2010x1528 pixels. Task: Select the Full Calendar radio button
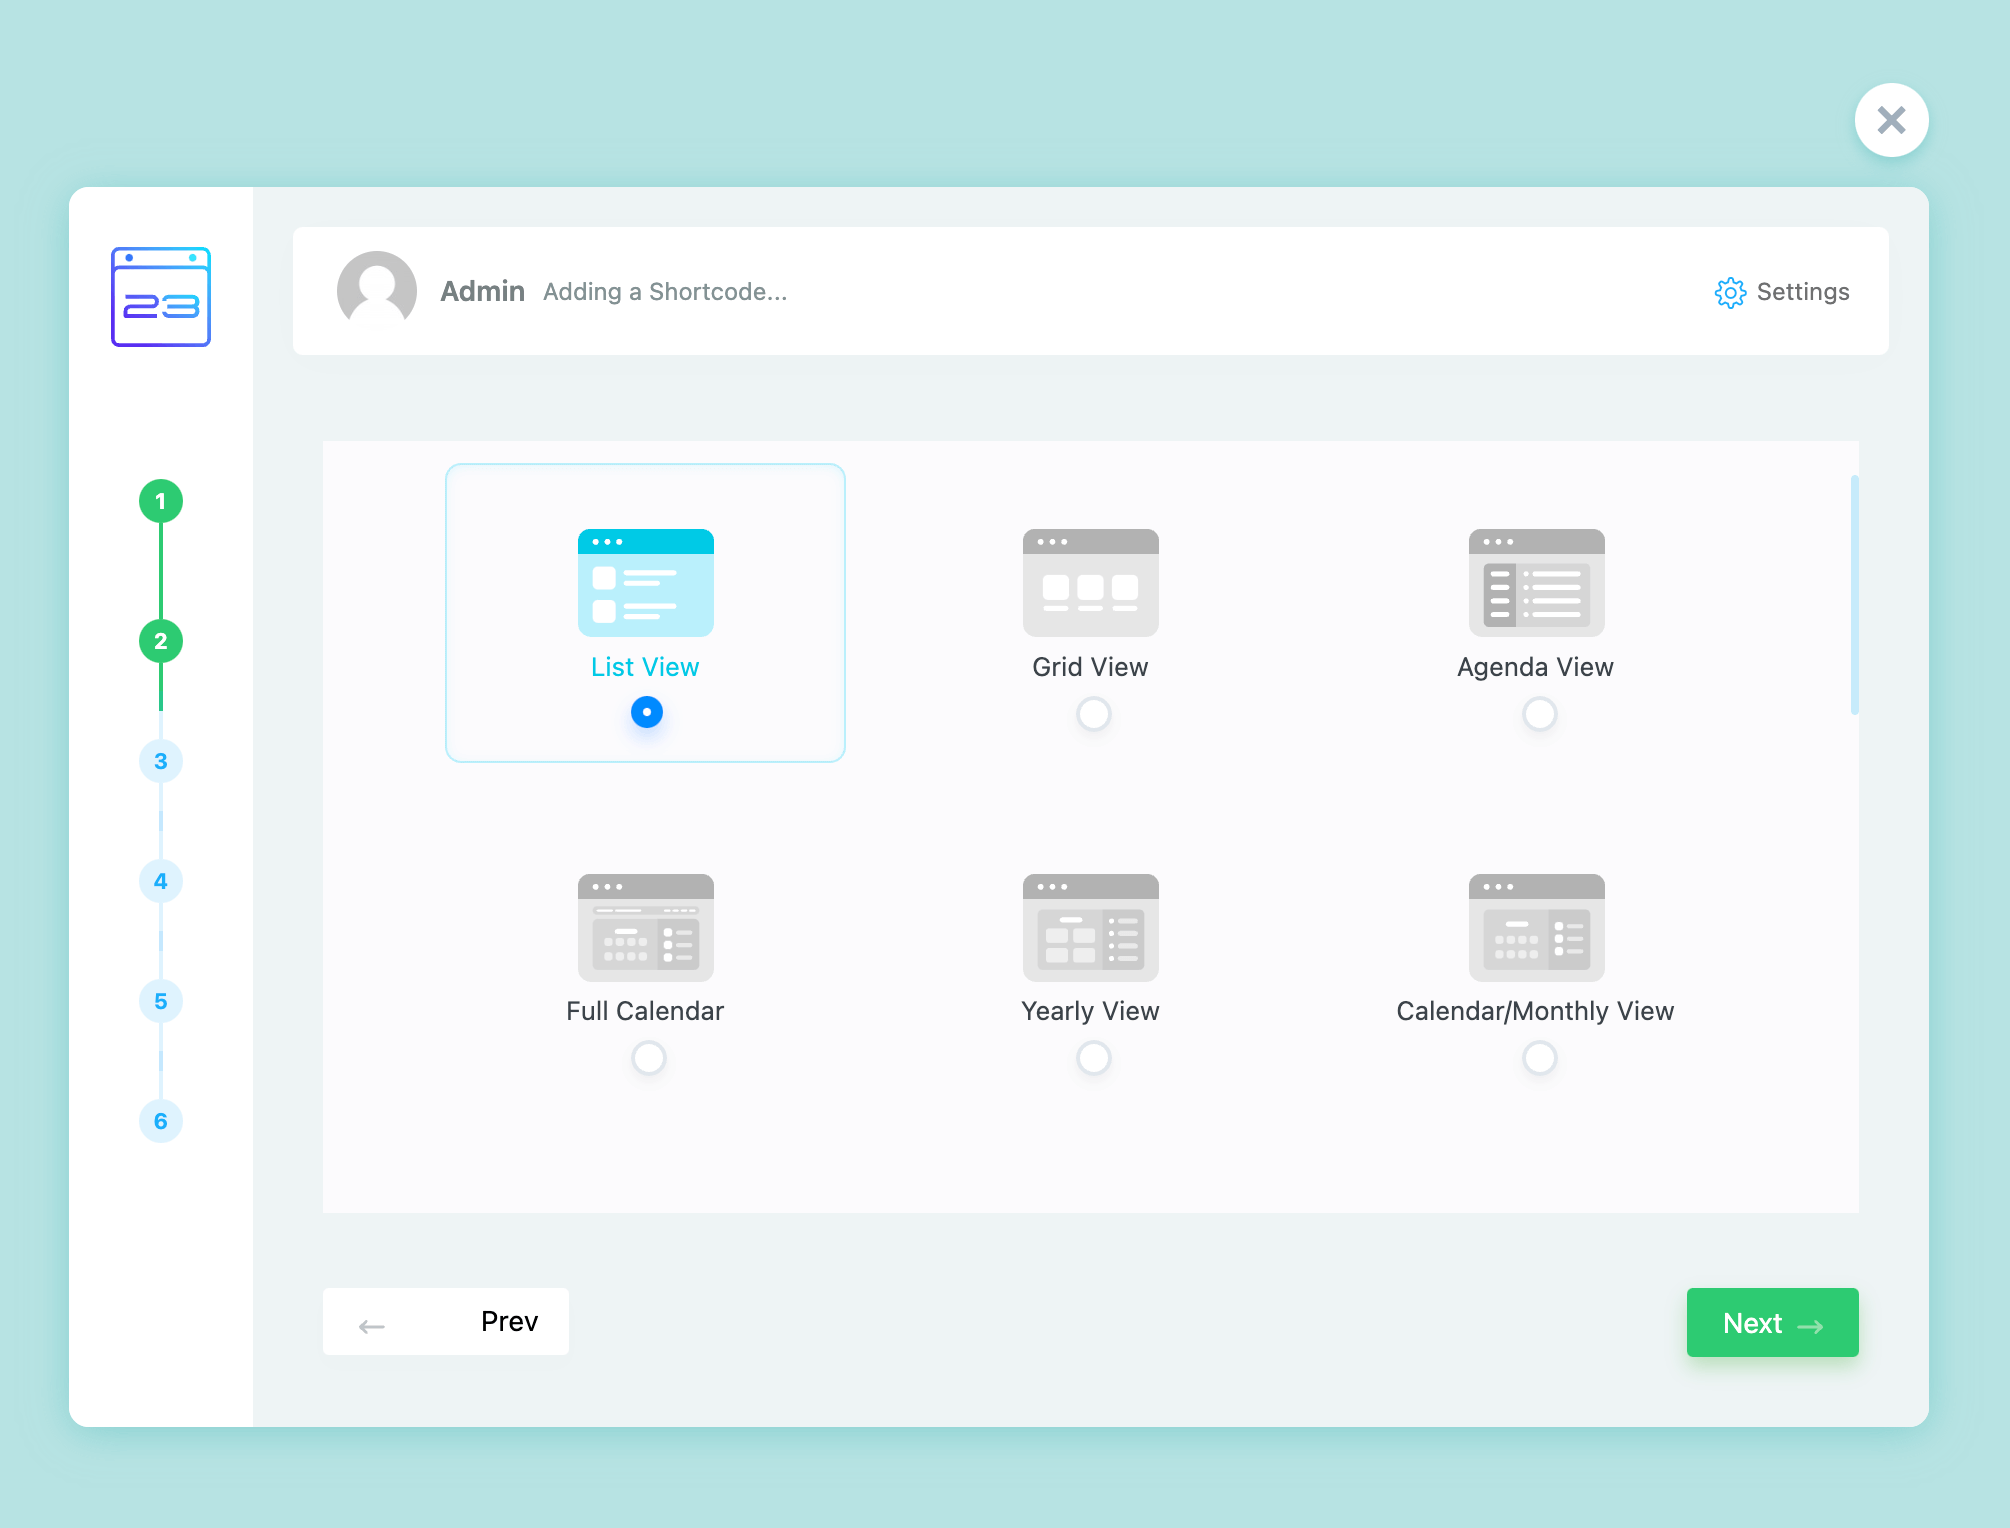point(648,1057)
